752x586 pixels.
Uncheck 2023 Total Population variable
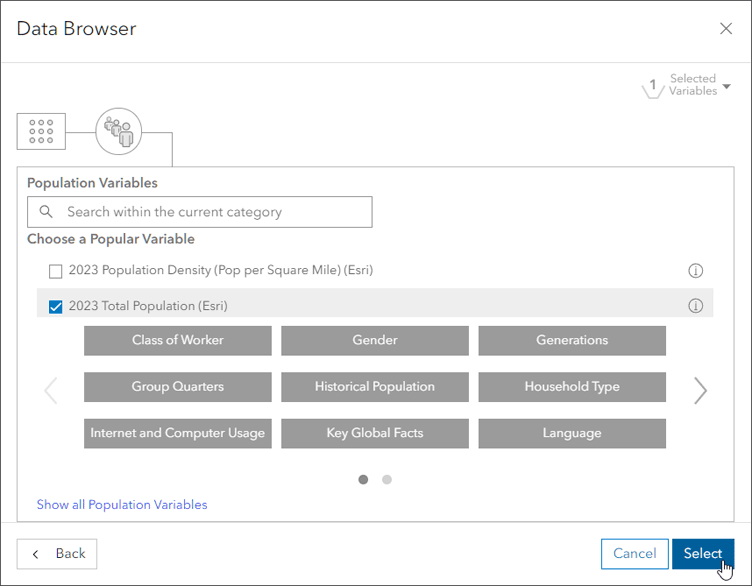point(56,306)
